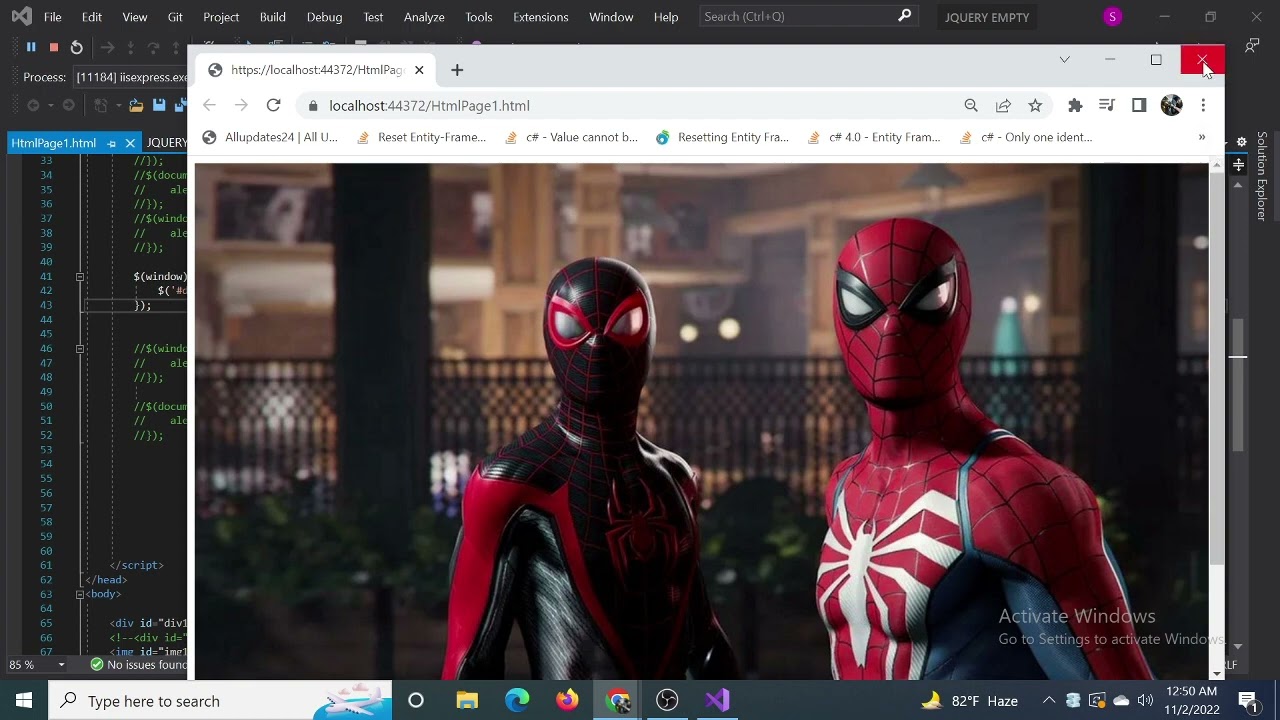Open the View menu

(134, 17)
